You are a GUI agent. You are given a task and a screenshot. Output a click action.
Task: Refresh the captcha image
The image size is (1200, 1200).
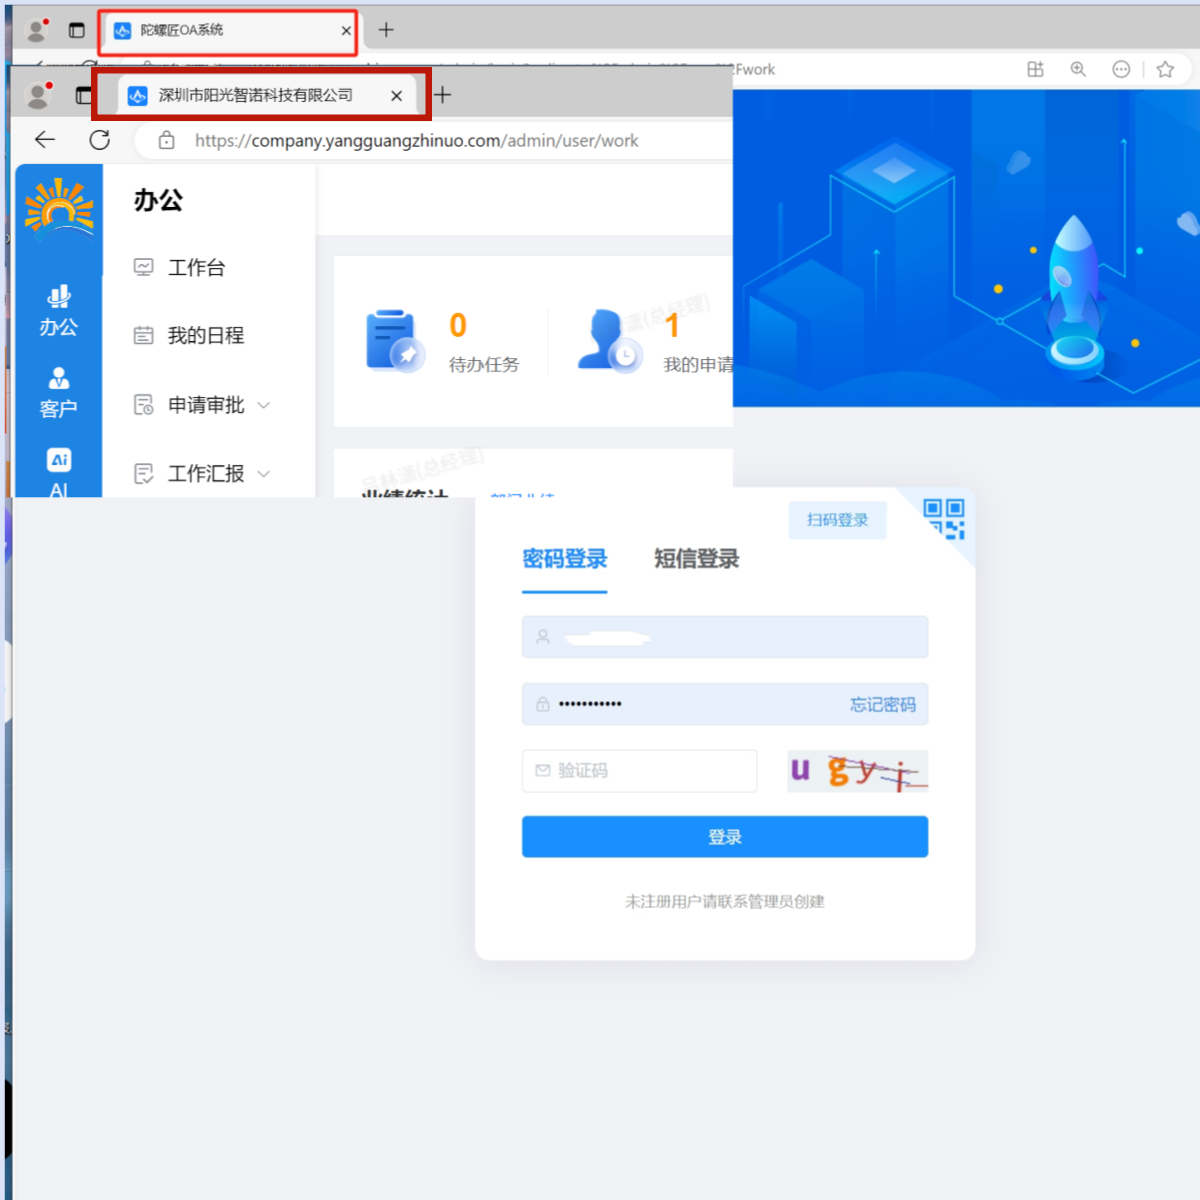coord(857,771)
